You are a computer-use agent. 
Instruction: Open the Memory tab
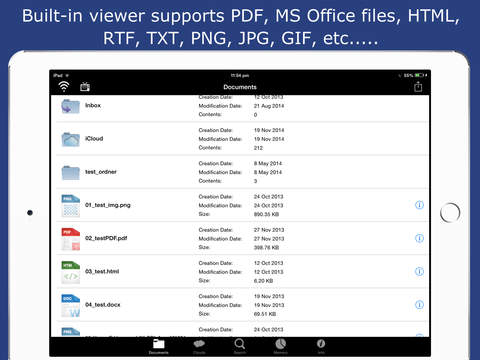(x=280, y=346)
